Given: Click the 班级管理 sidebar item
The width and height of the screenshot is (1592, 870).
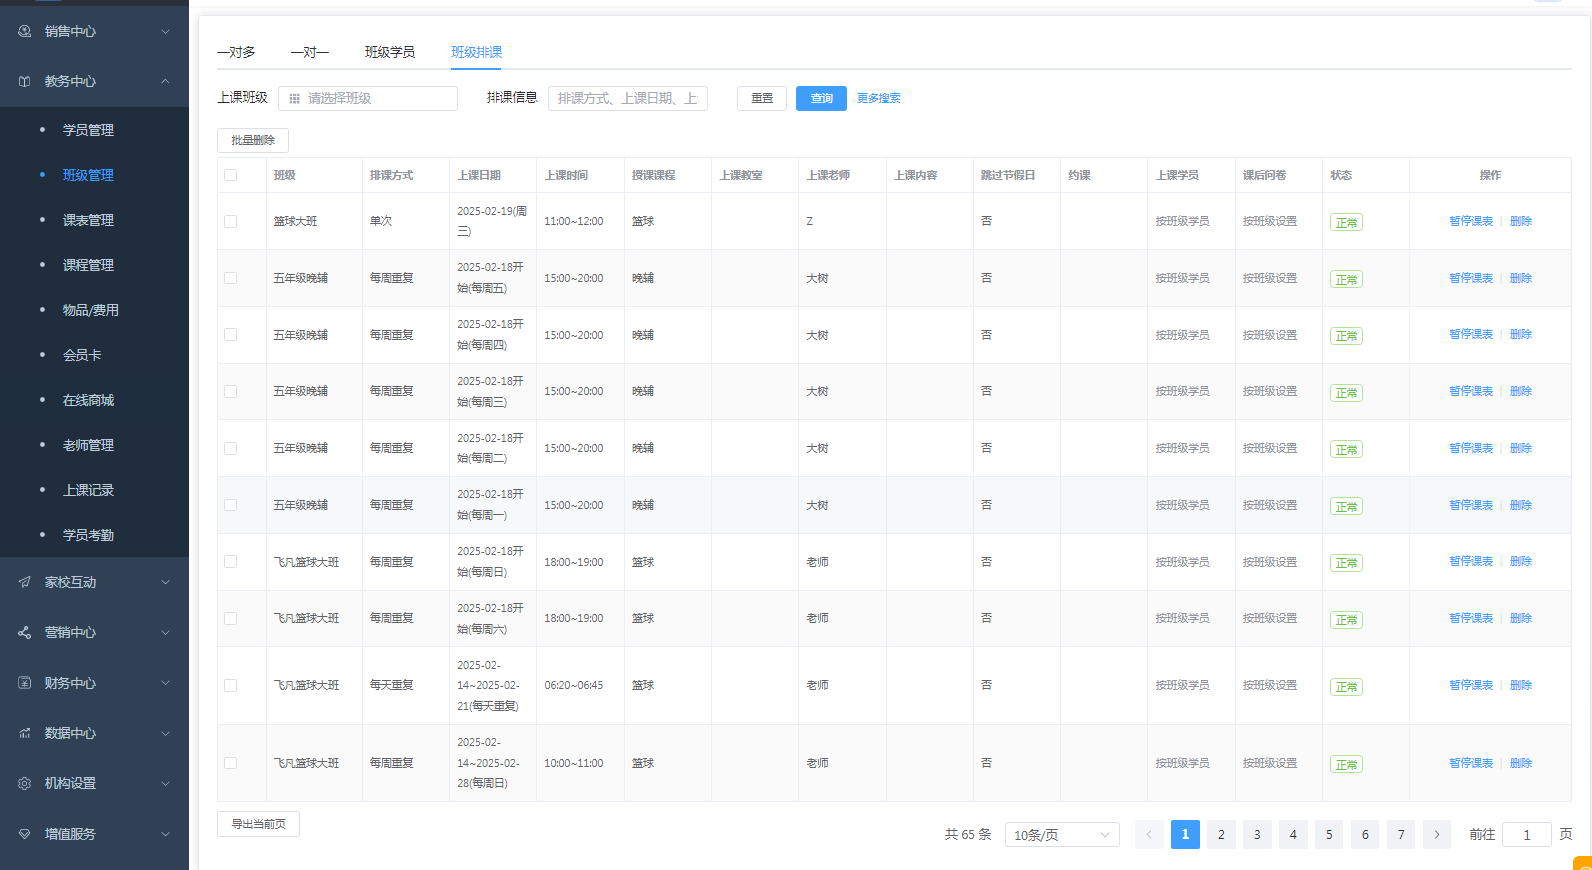Looking at the screenshot, I should 88,175.
